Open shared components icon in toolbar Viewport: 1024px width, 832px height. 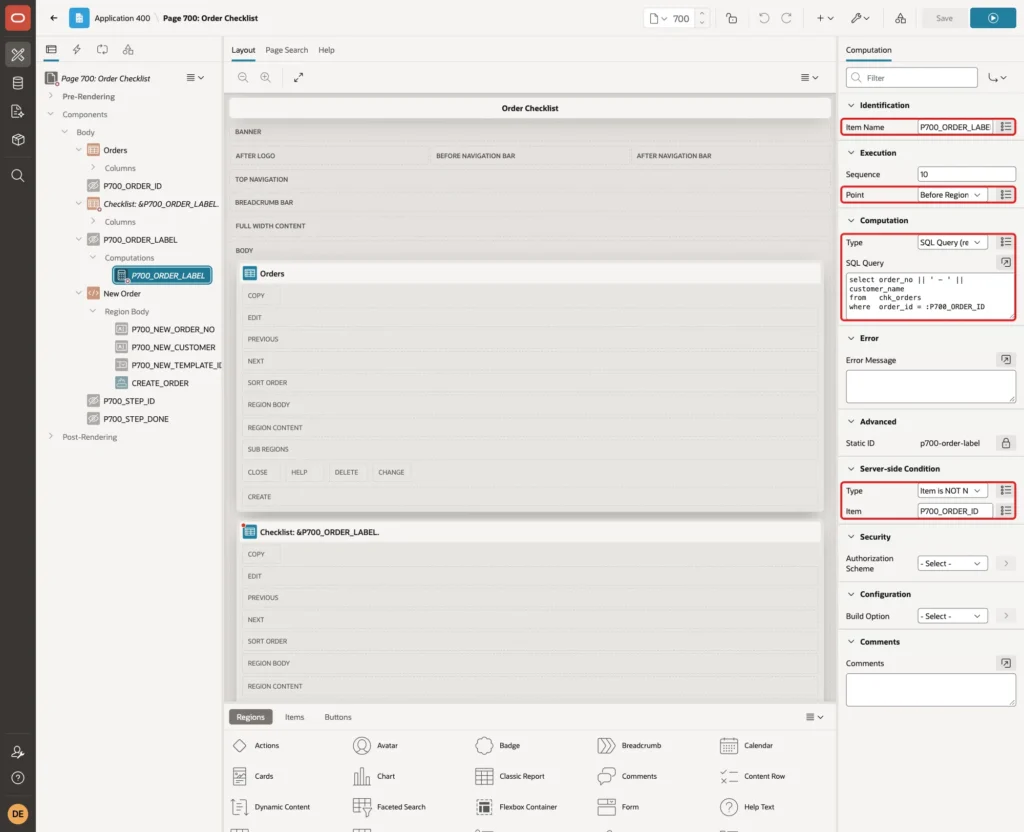[900, 18]
